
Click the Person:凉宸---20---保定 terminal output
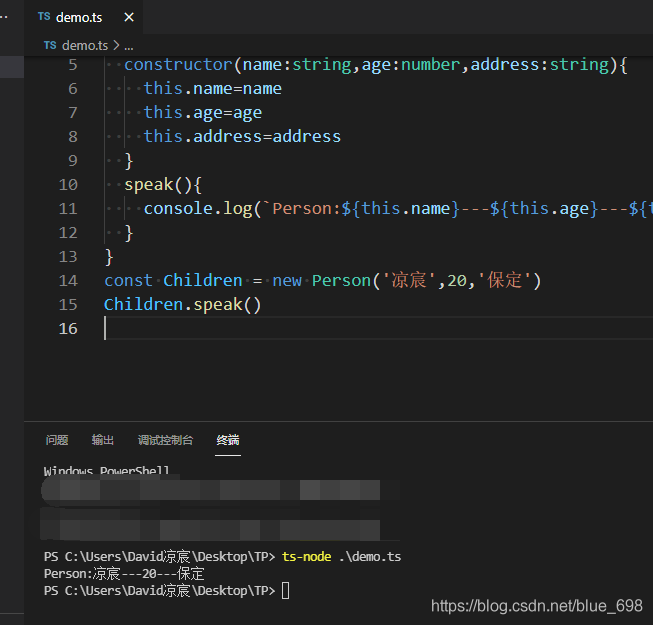(x=124, y=574)
